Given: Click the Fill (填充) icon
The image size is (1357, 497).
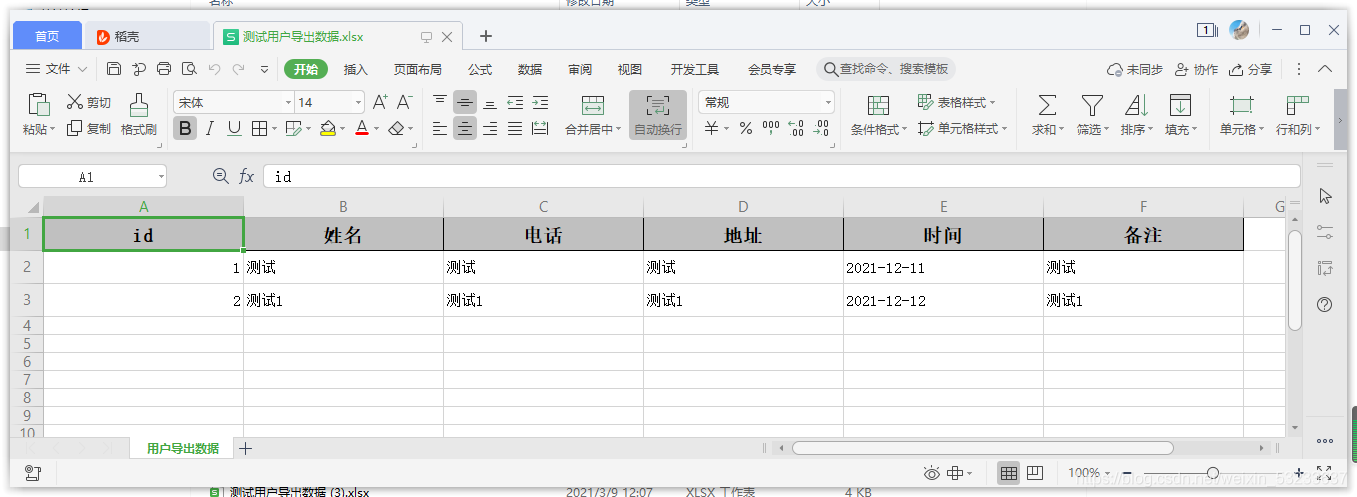Looking at the screenshot, I should [x=1180, y=105].
